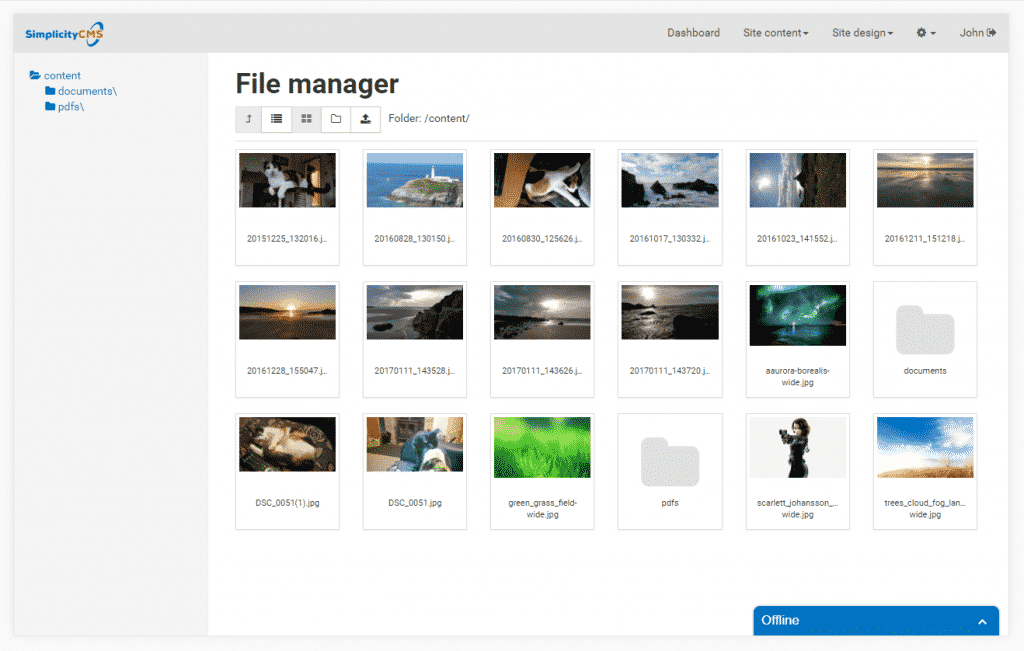The image size is (1024, 651).
Task: Switch to grid view in file manager
Action: coord(306,119)
